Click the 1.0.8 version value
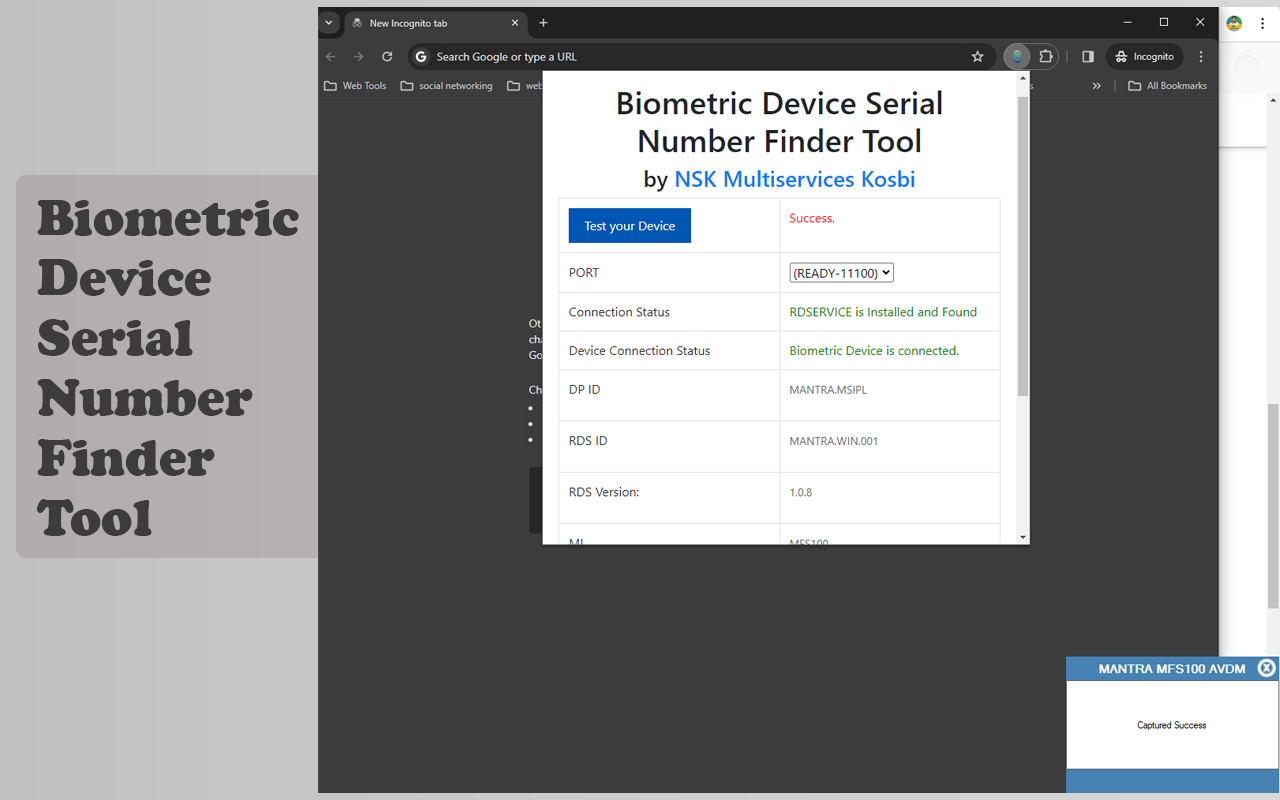This screenshot has height=800, width=1280. (x=801, y=492)
